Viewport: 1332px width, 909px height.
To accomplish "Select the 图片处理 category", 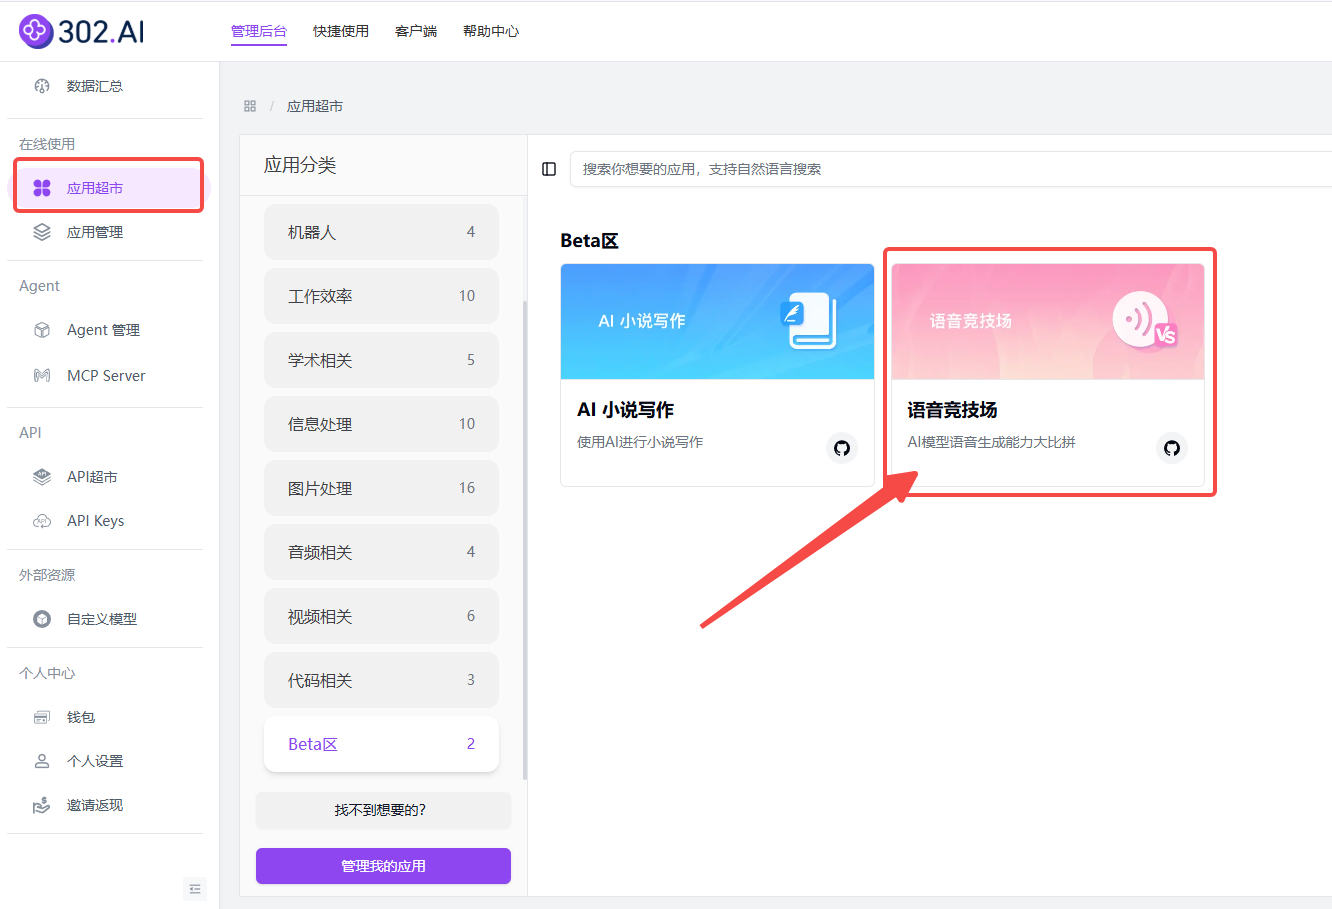I will click(381, 488).
